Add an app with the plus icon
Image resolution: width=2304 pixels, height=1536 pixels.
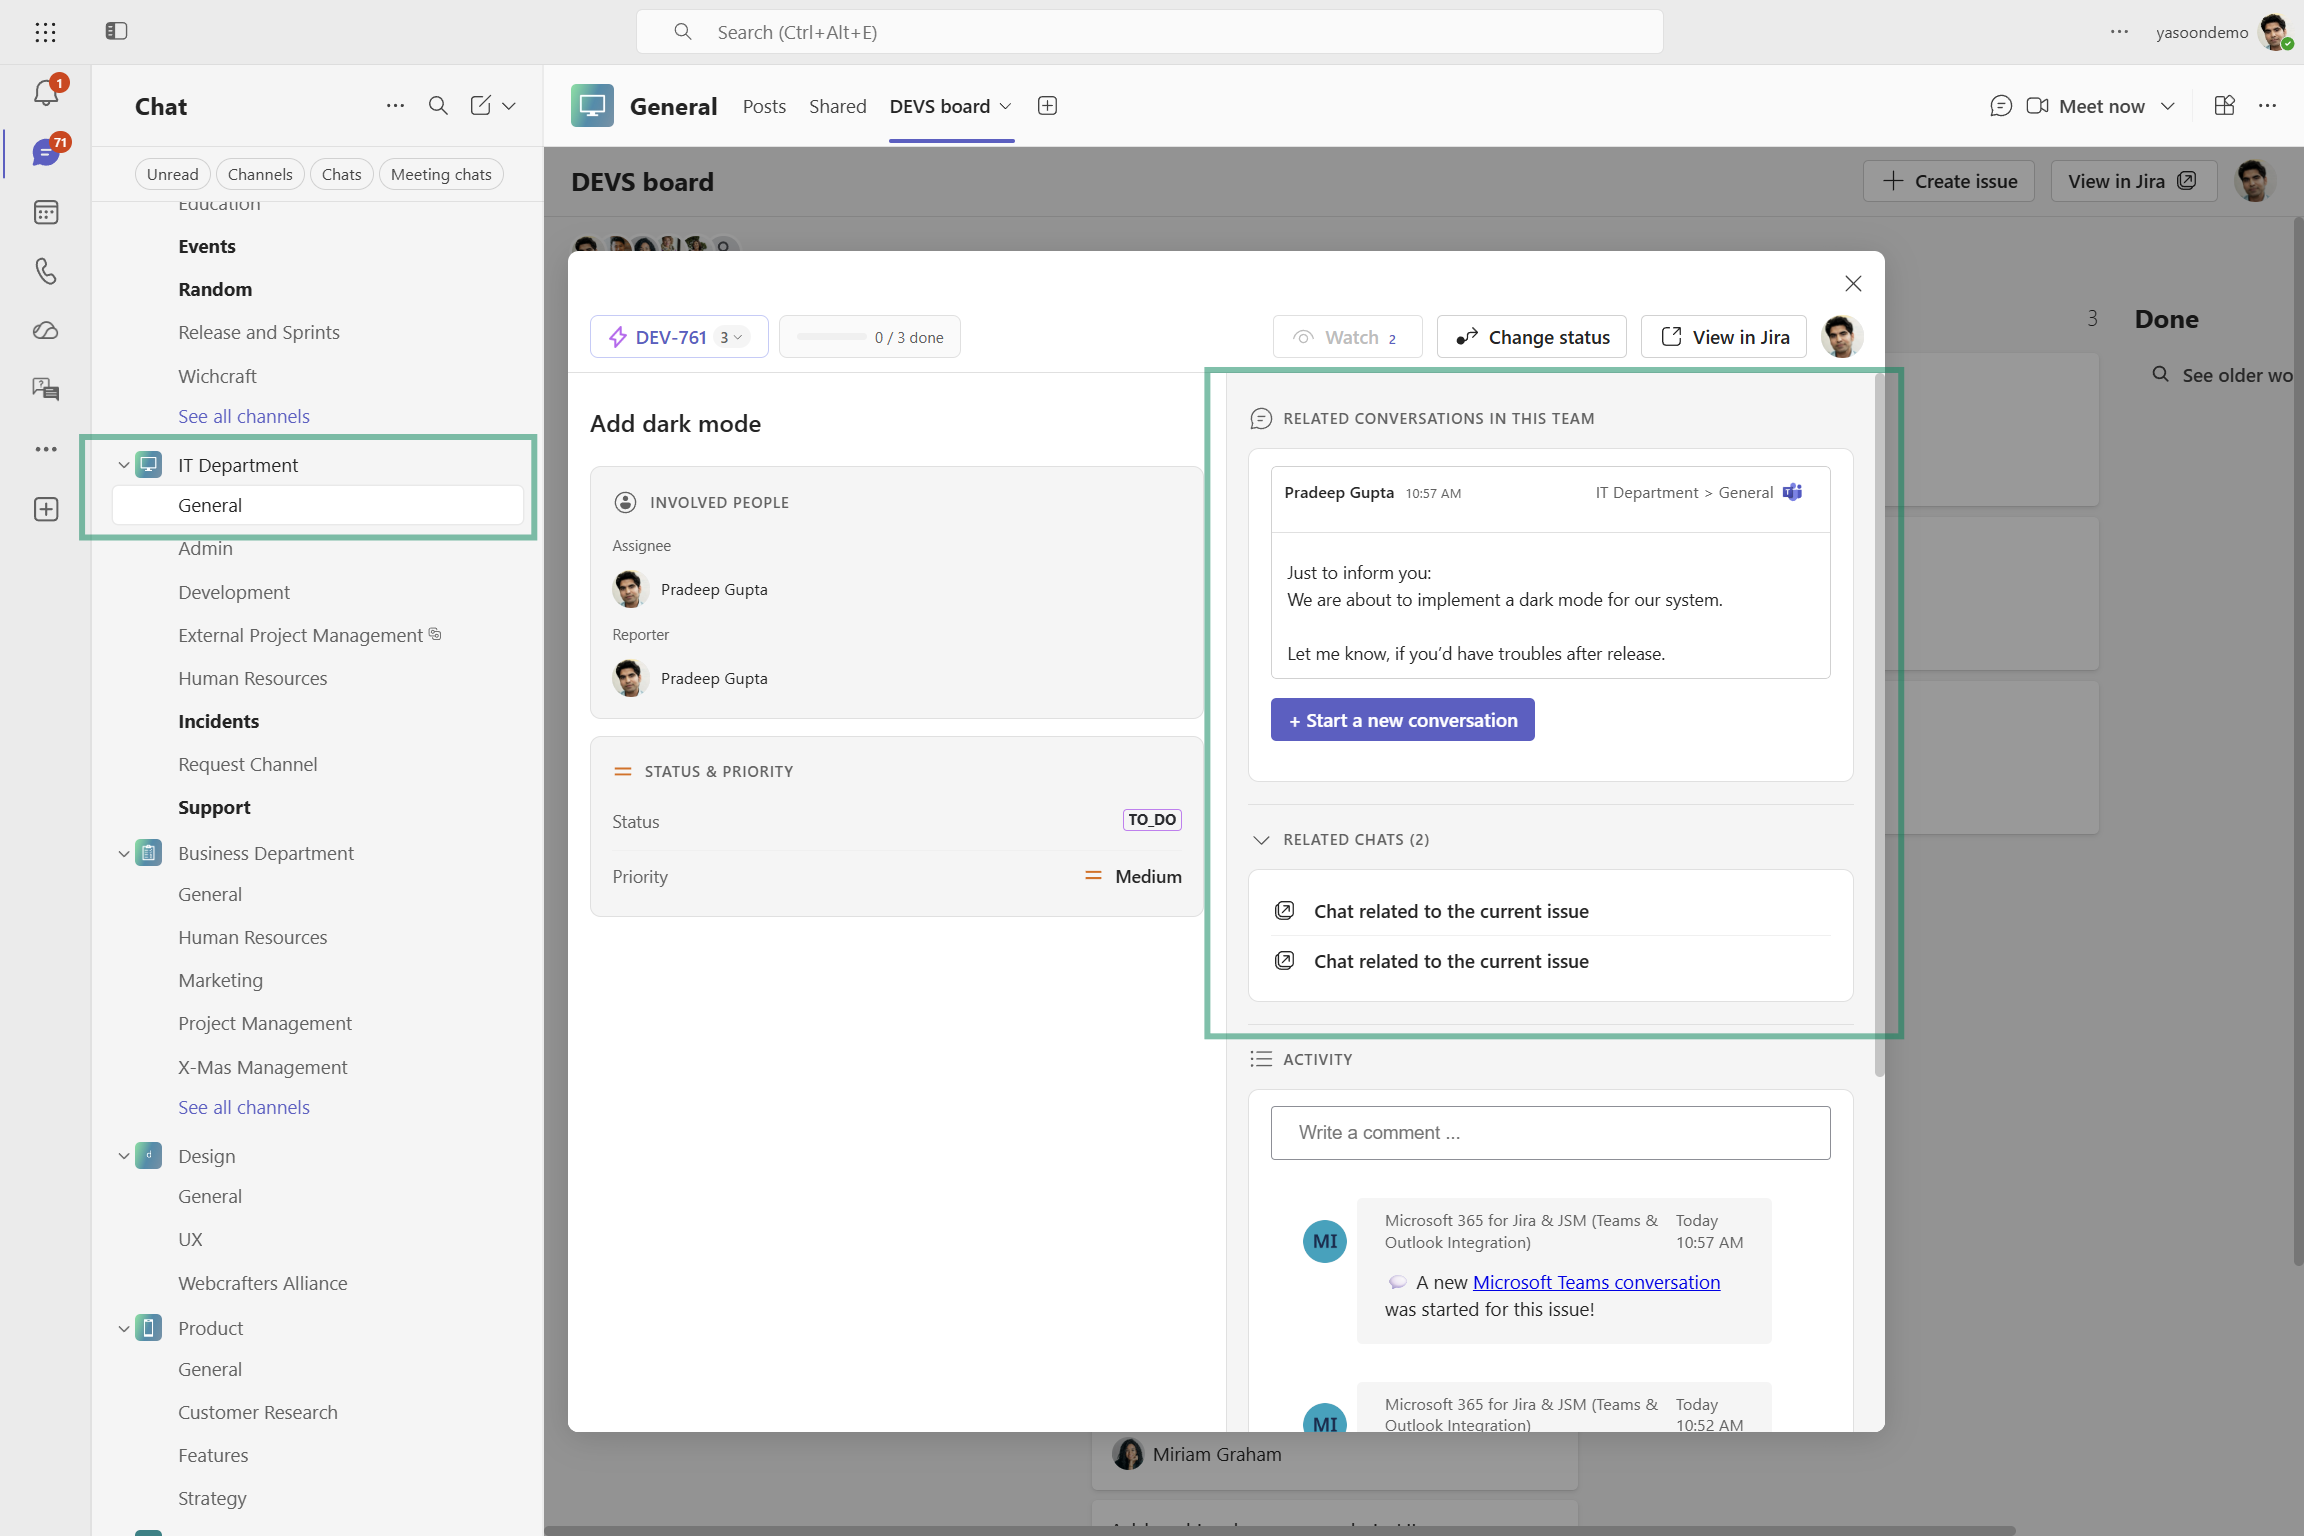[46, 509]
